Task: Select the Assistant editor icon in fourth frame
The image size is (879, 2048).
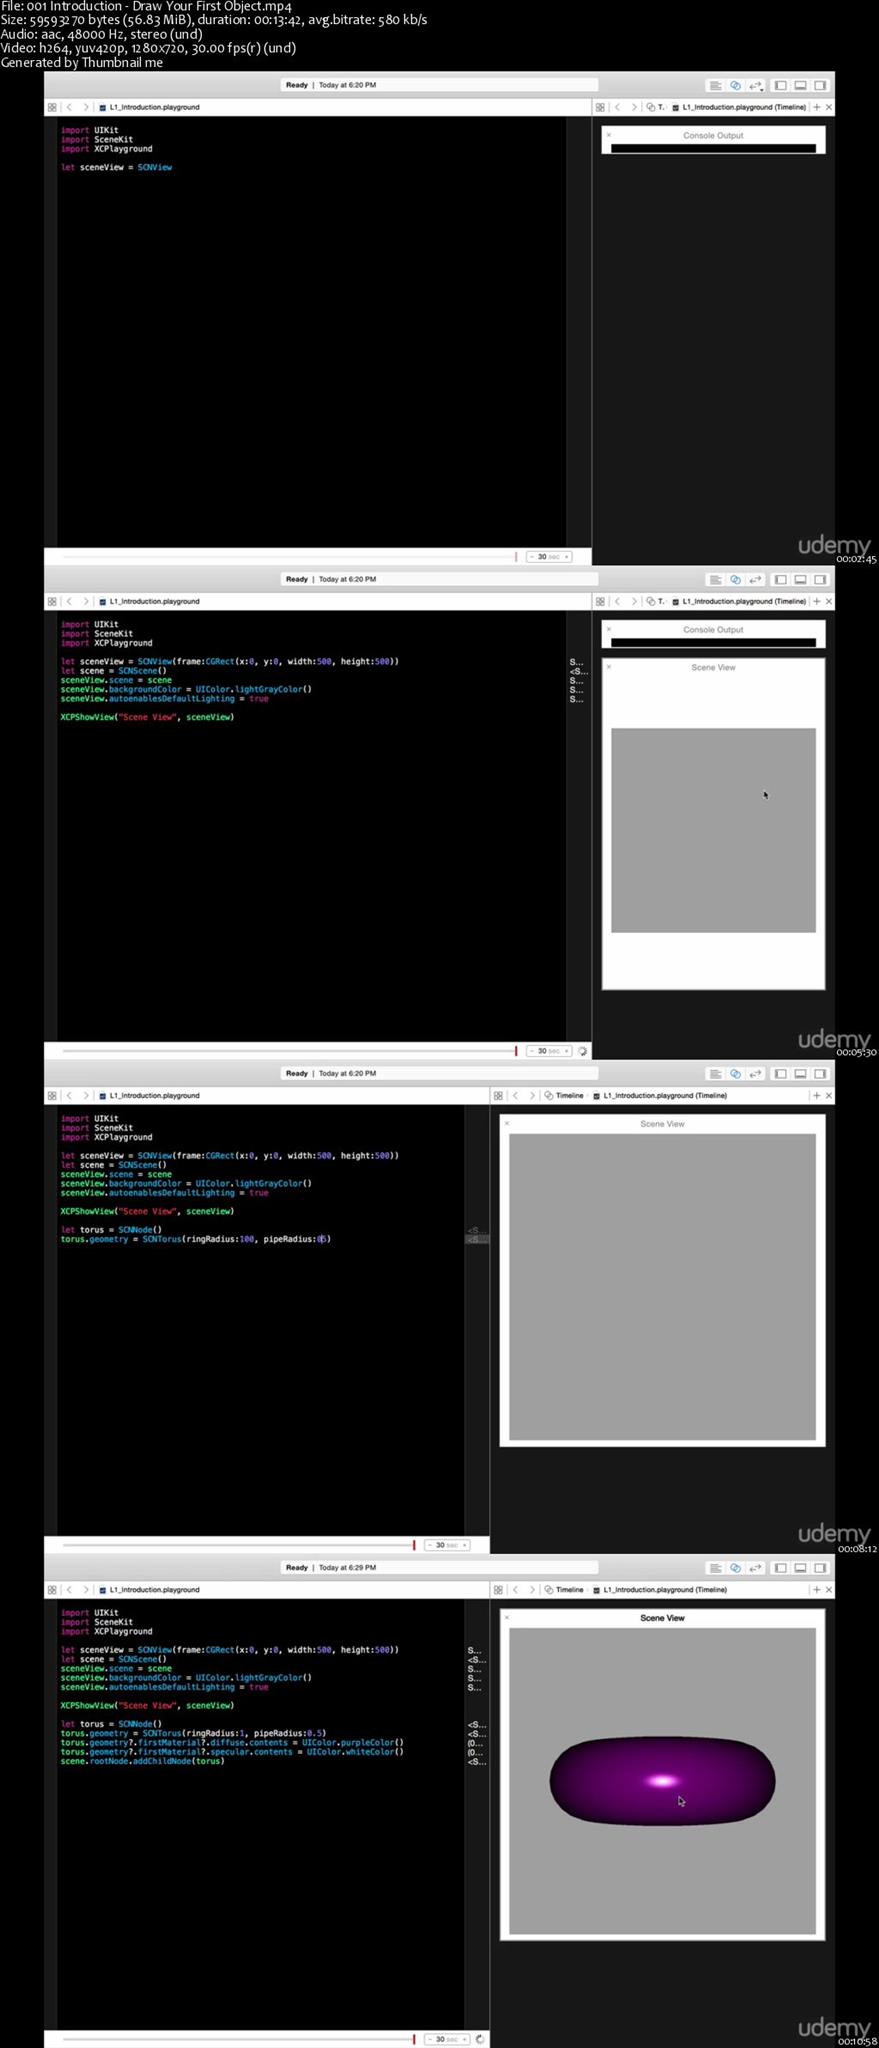Action: pyautogui.click(x=735, y=1568)
